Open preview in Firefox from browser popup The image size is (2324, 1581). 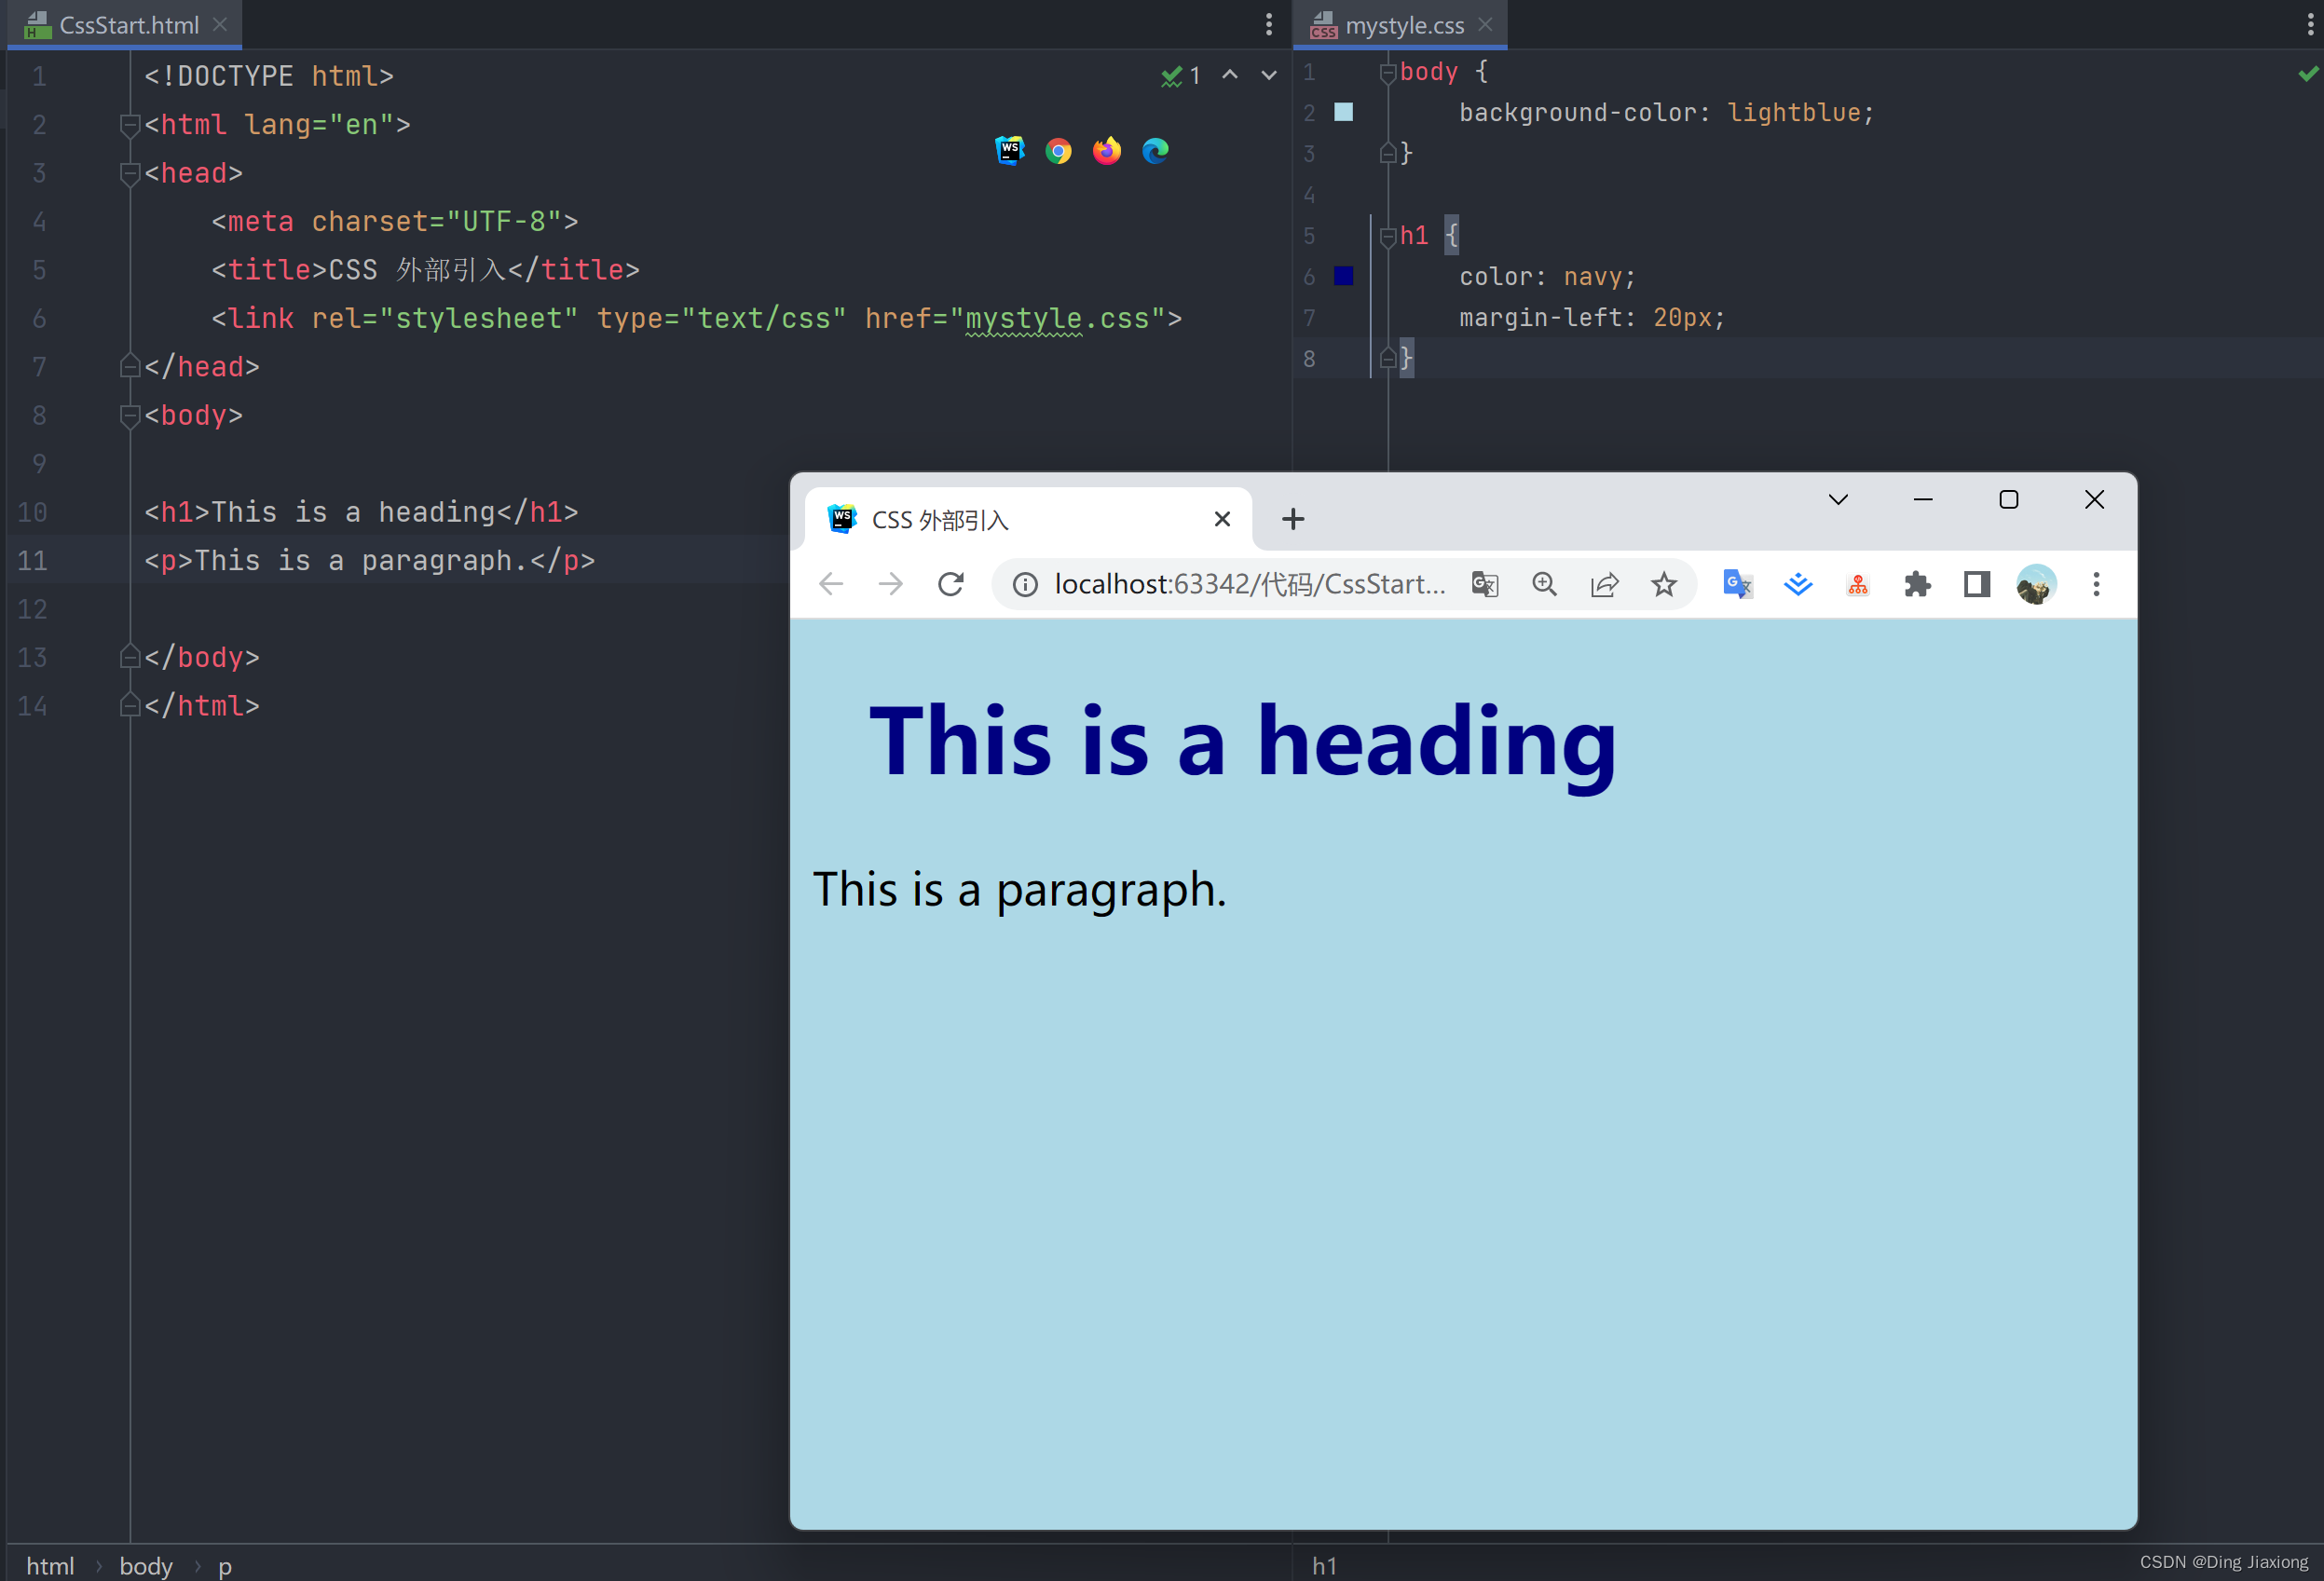[x=1107, y=151]
